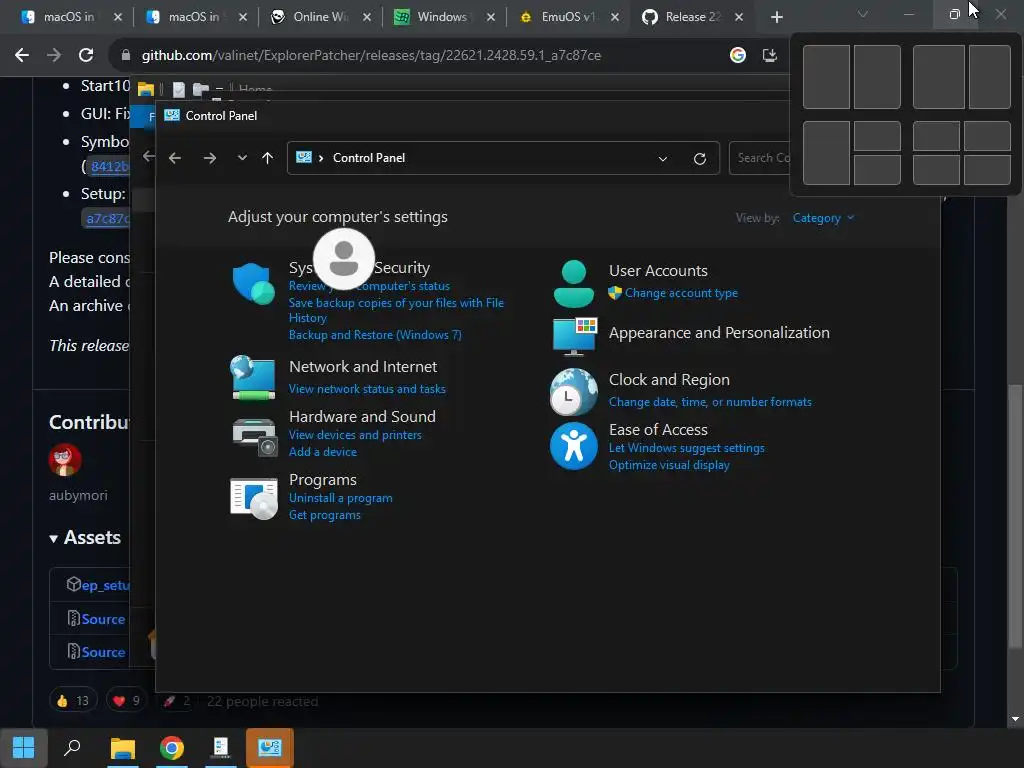This screenshot has height=768, width=1024.
Task: Open Ease of Access icon
Action: [x=573, y=447]
